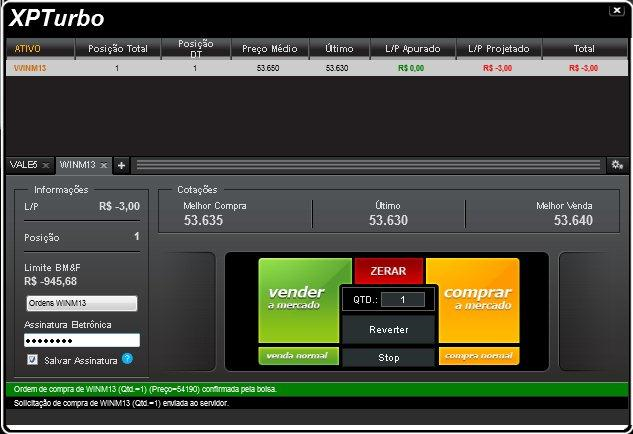
Task: Click the Stop button
Action: point(388,357)
